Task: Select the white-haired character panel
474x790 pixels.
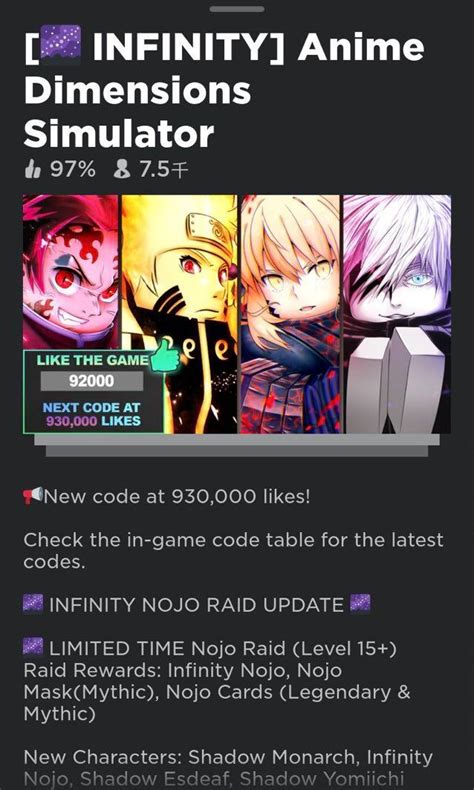Action: [397, 314]
